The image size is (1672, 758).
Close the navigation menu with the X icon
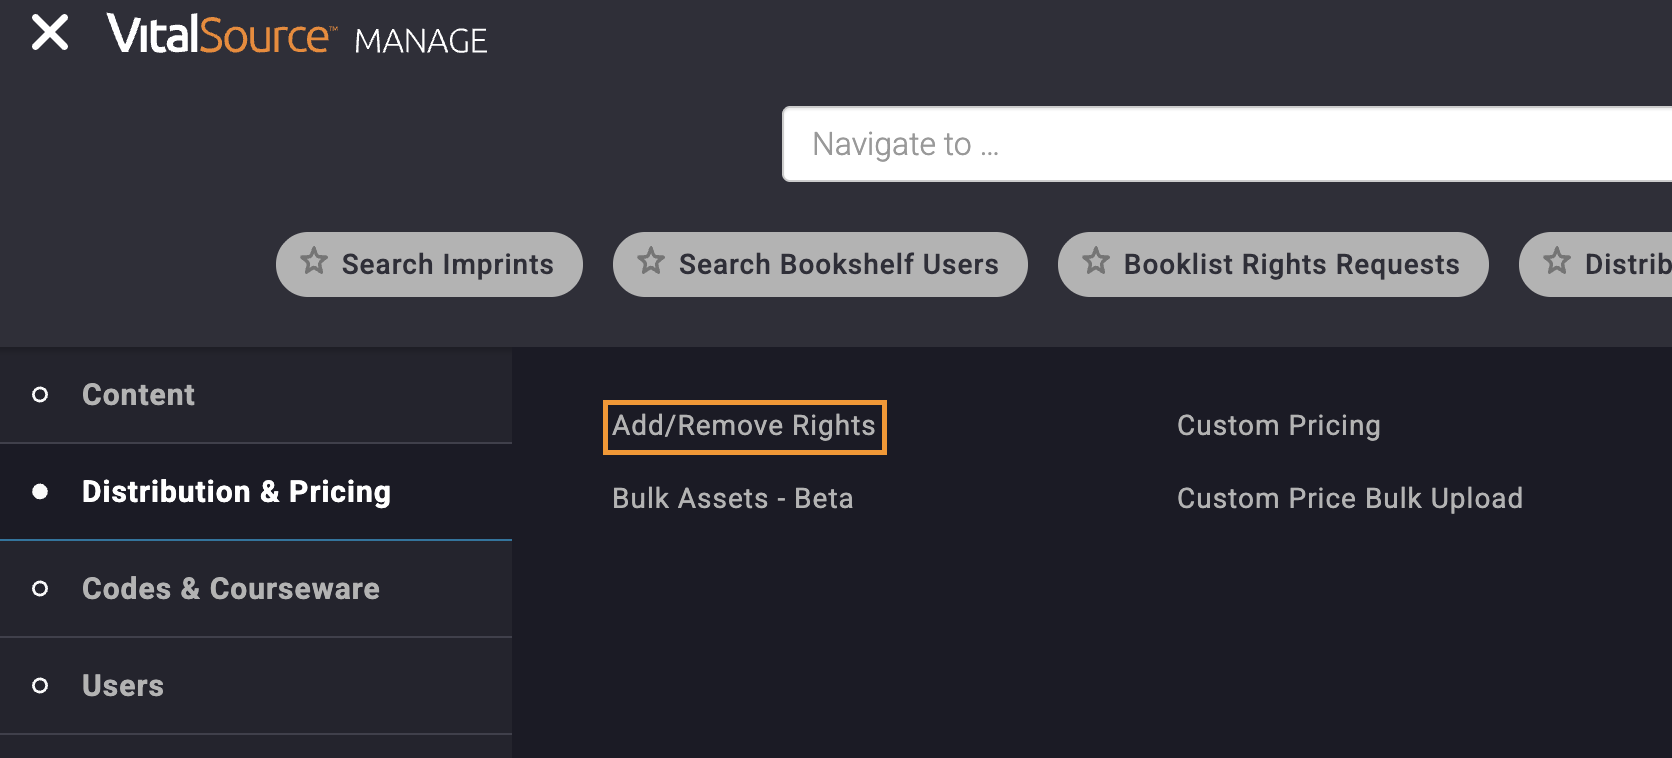(50, 32)
